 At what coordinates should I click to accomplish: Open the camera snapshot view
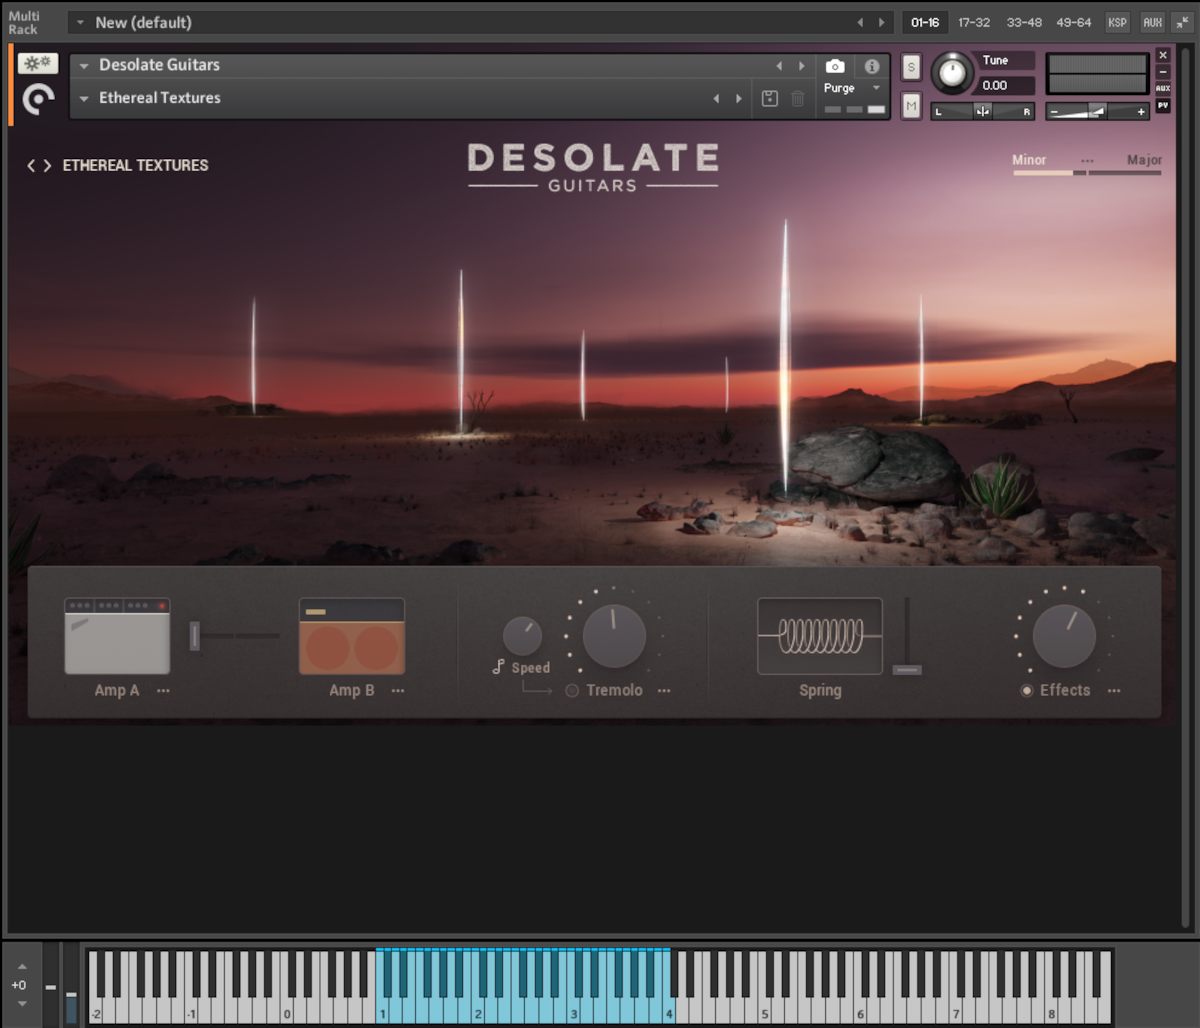point(835,66)
